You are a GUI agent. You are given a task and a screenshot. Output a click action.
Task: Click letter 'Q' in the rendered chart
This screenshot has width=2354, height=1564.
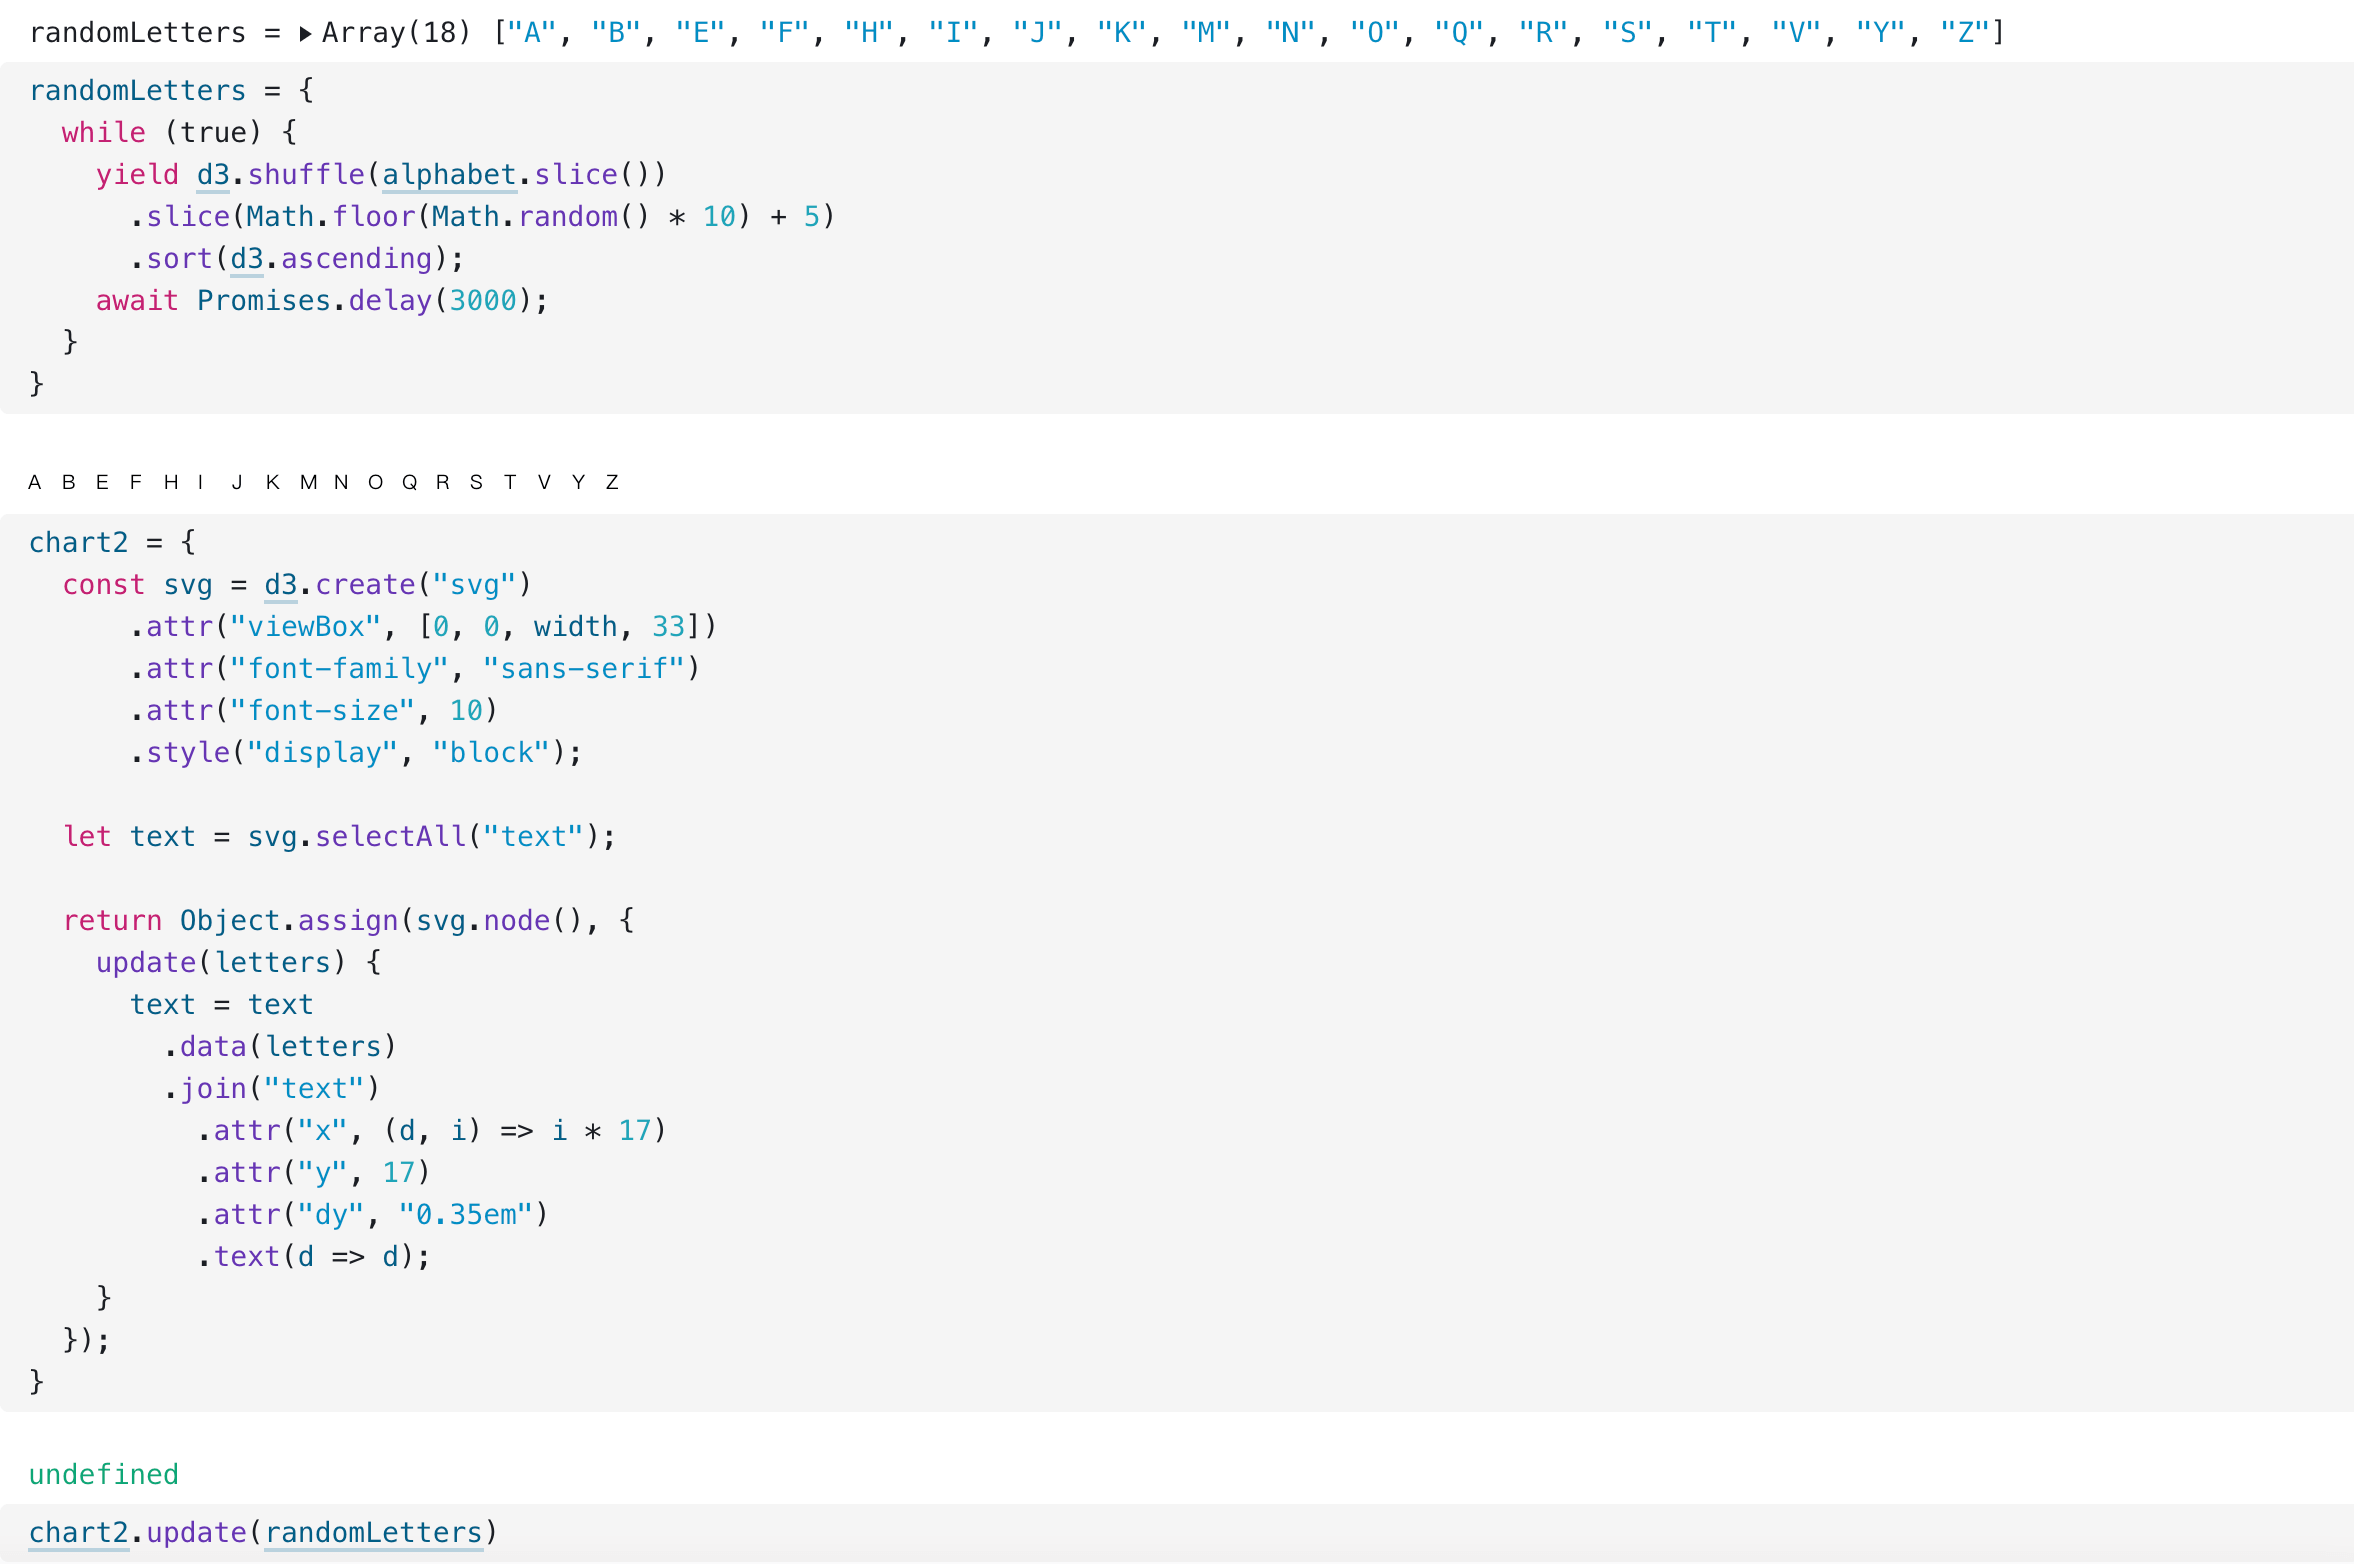click(x=410, y=483)
